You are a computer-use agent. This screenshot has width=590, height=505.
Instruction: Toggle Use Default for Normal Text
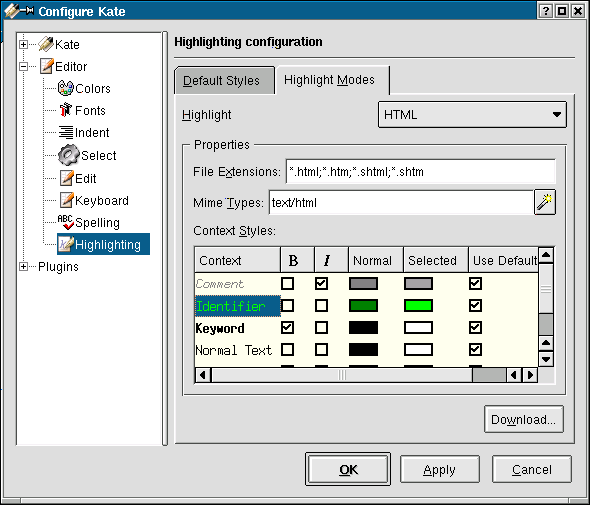(475, 350)
